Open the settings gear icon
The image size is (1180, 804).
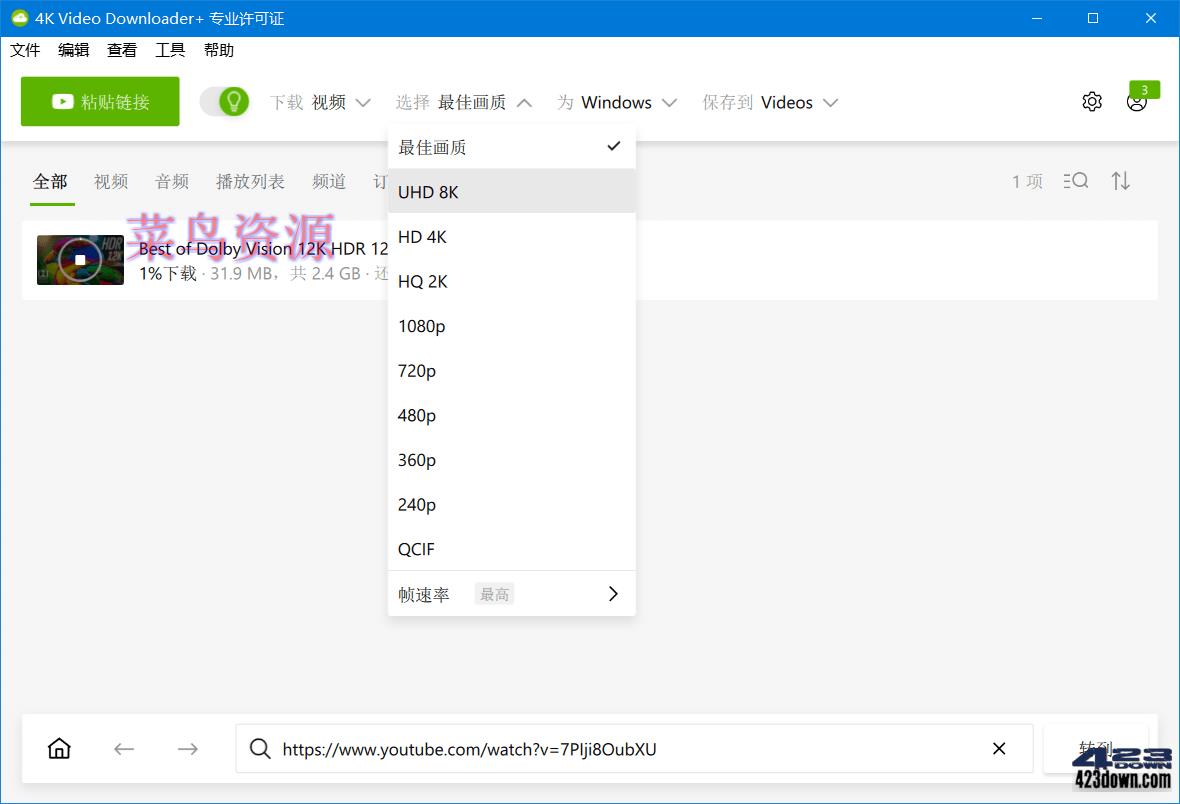pyautogui.click(x=1092, y=101)
